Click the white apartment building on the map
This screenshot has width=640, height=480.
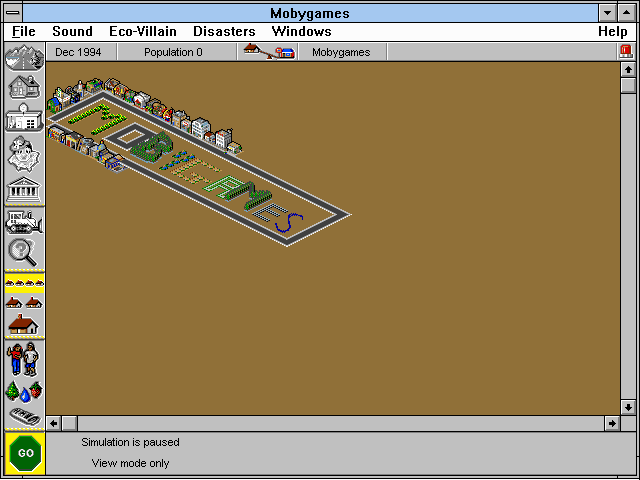pyautogui.click(x=200, y=128)
